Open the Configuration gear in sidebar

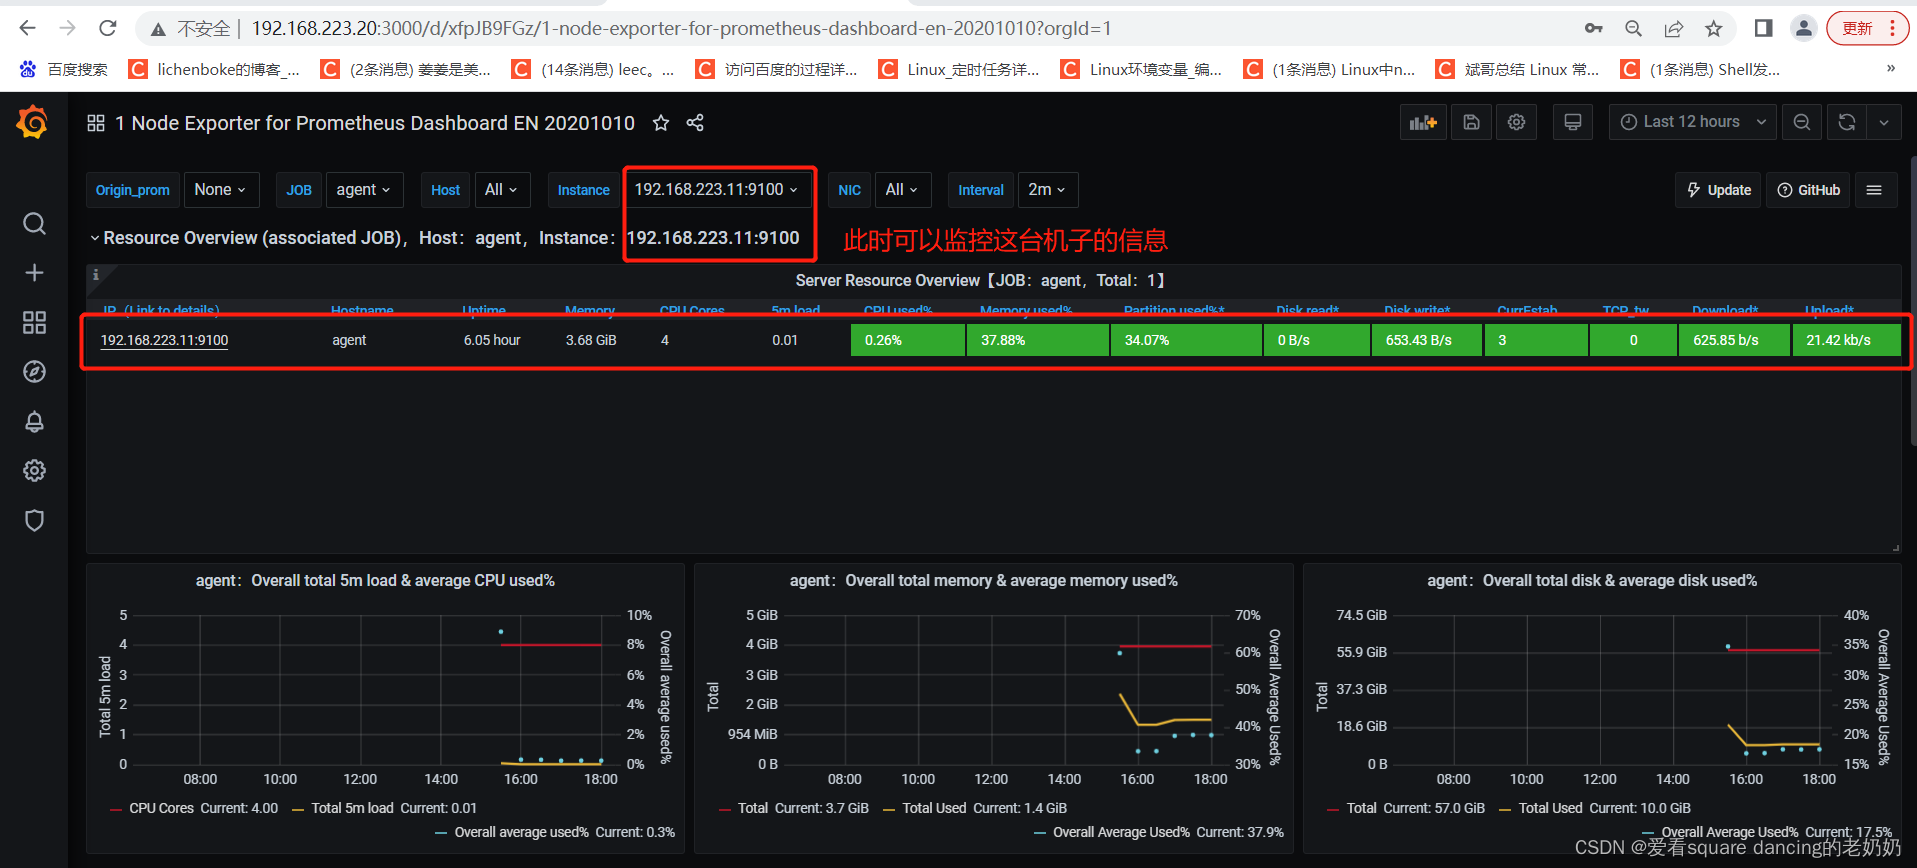pos(34,471)
